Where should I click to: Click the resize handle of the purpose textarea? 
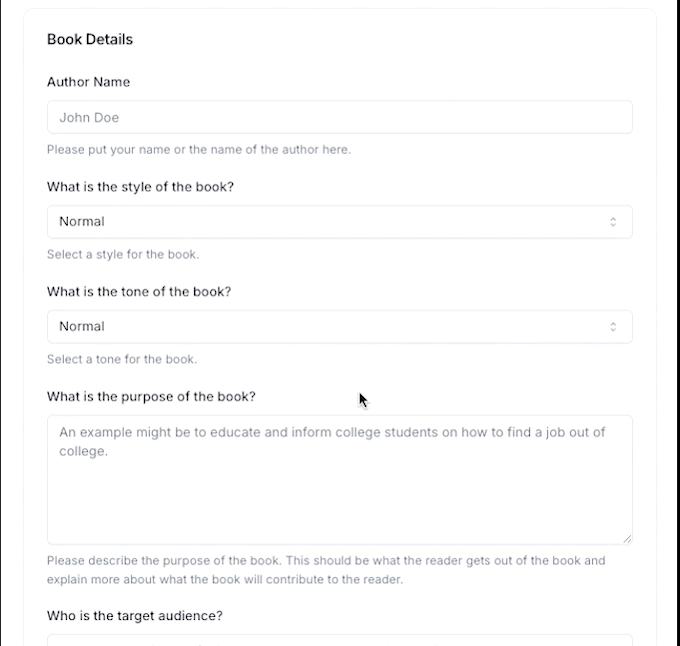(x=627, y=538)
